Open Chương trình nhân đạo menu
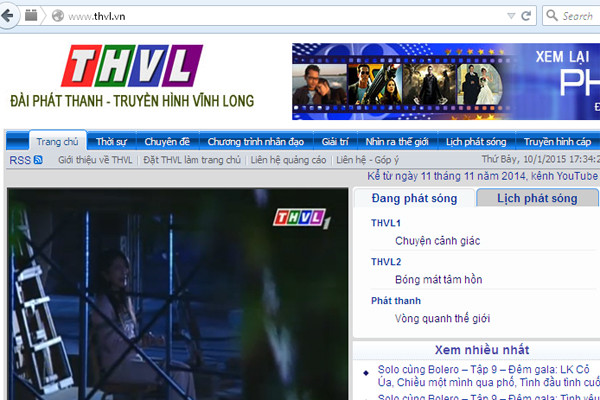This screenshot has width=600, height=400. 256,142
